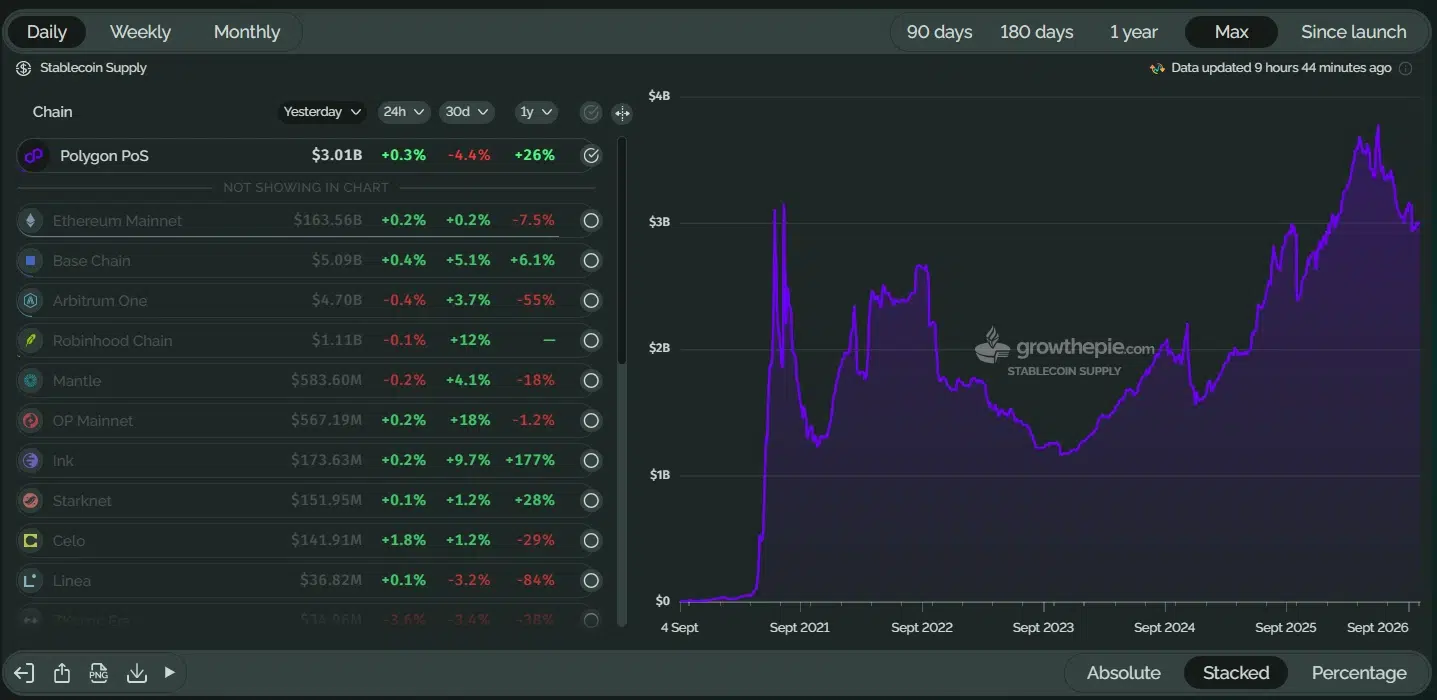Switch to the Daily tab

click(x=47, y=32)
